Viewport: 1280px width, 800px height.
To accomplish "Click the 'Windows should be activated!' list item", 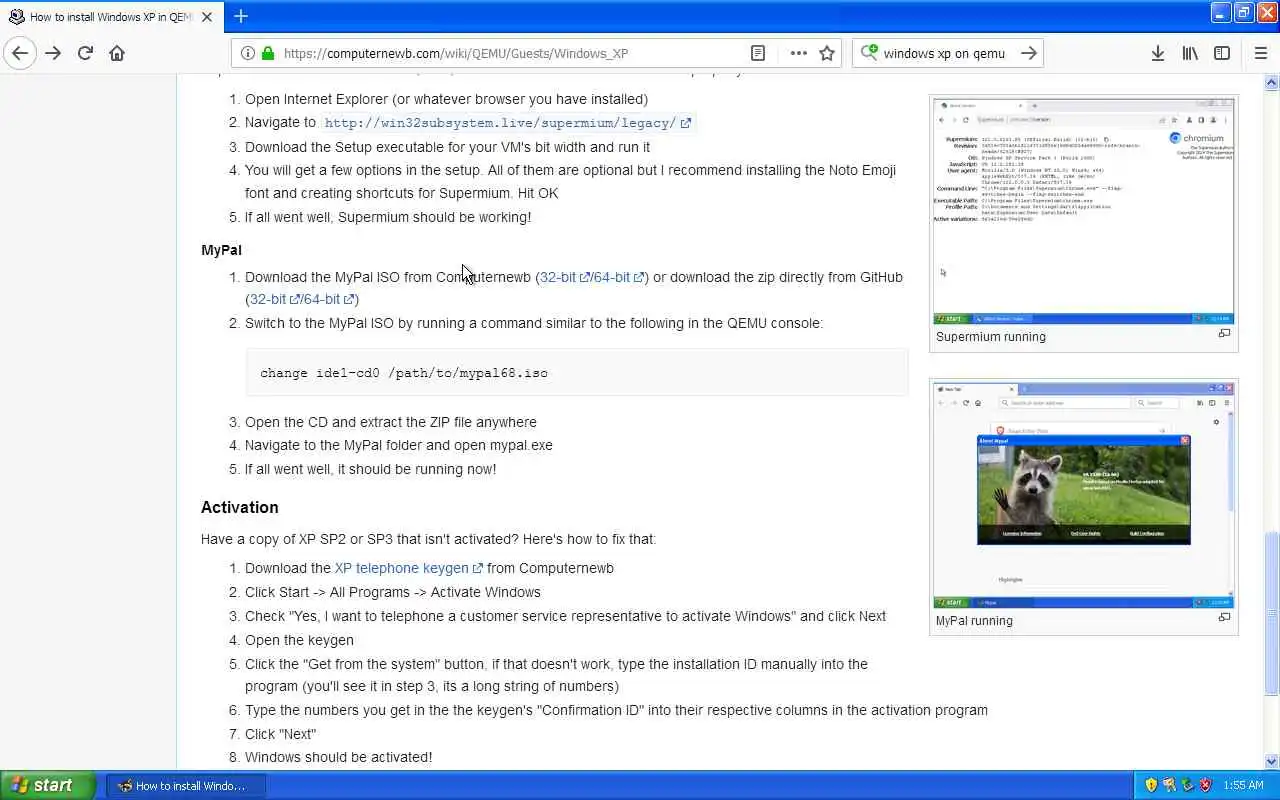I will pos(339,757).
